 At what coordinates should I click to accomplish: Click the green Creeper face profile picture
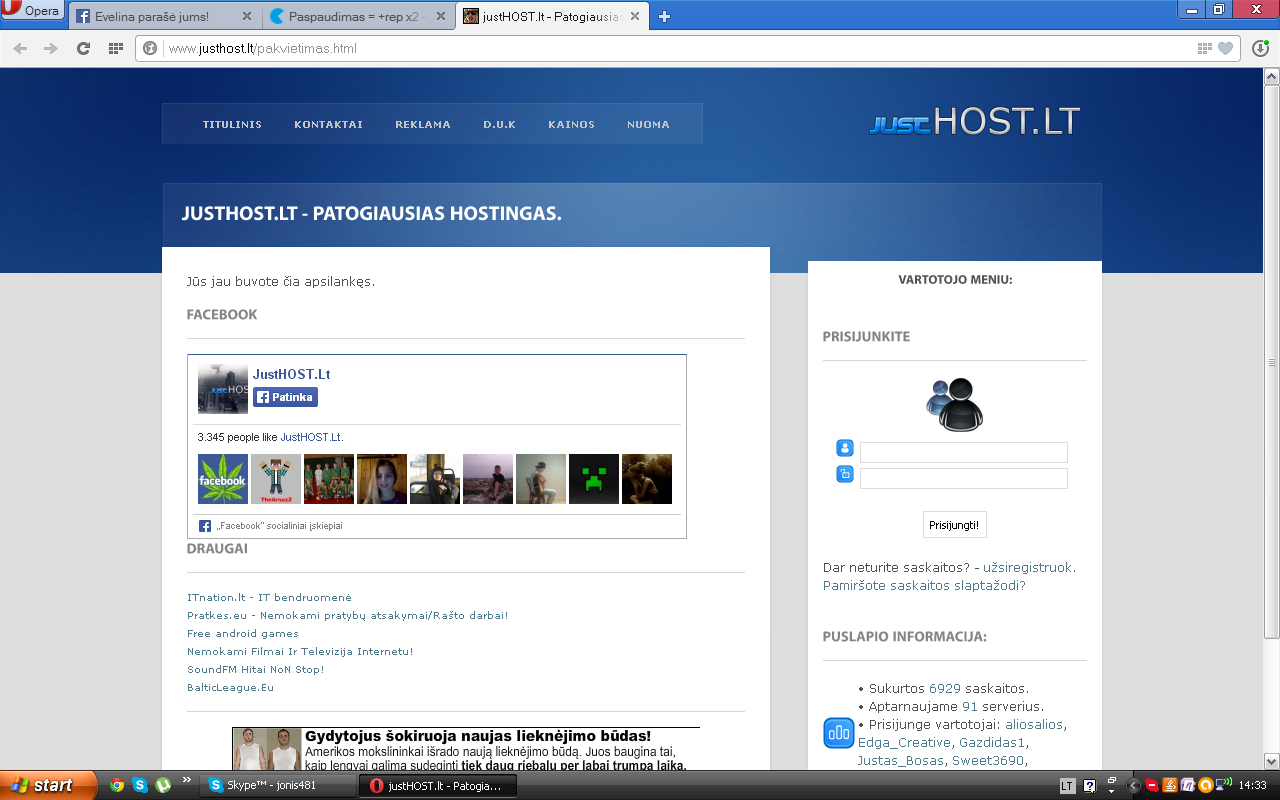tap(594, 479)
